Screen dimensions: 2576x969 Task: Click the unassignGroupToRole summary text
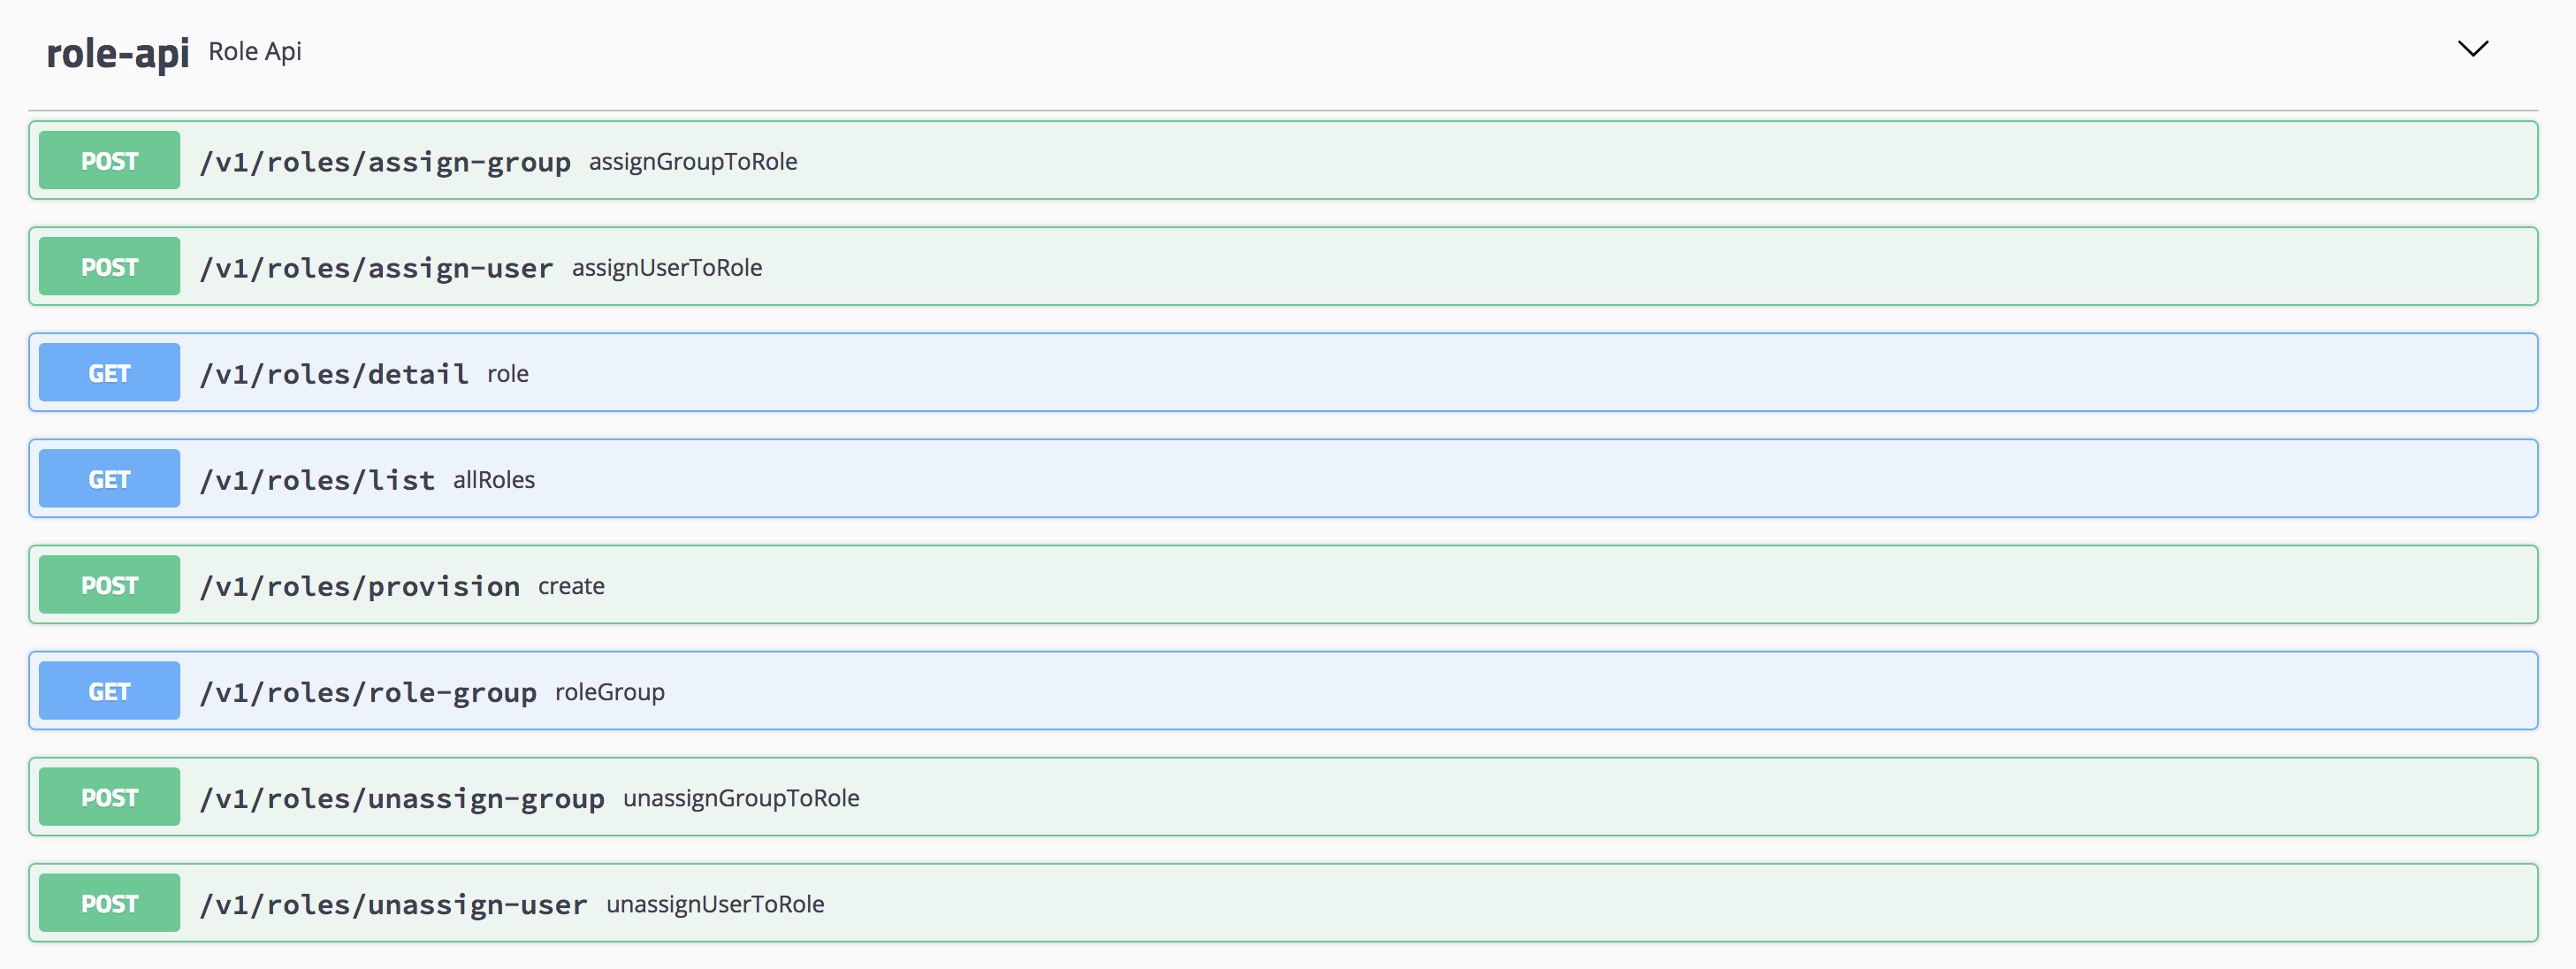coord(741,798)
